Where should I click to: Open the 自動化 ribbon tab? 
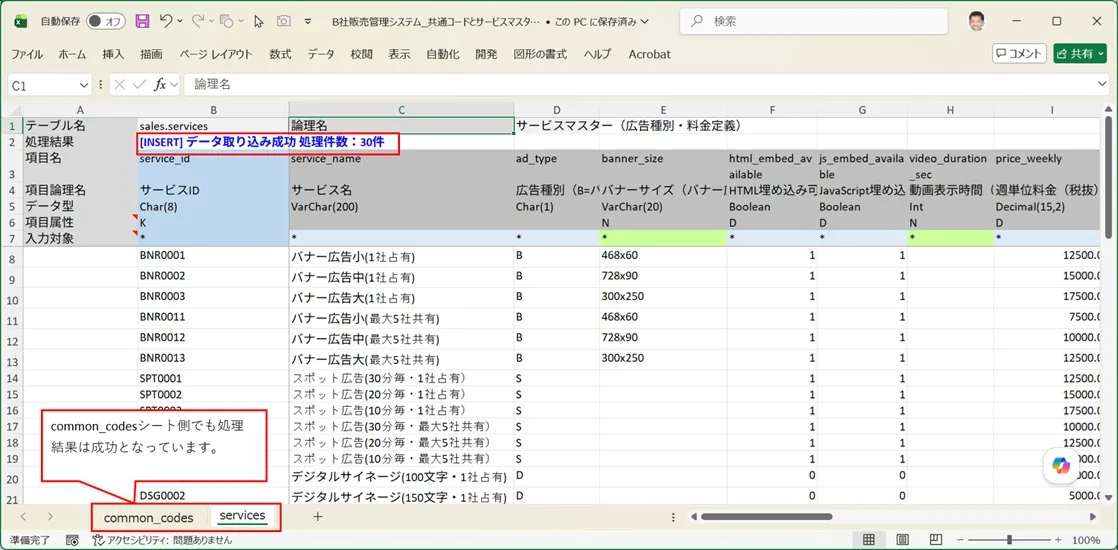pyautogui.click(x=443, y=54)
